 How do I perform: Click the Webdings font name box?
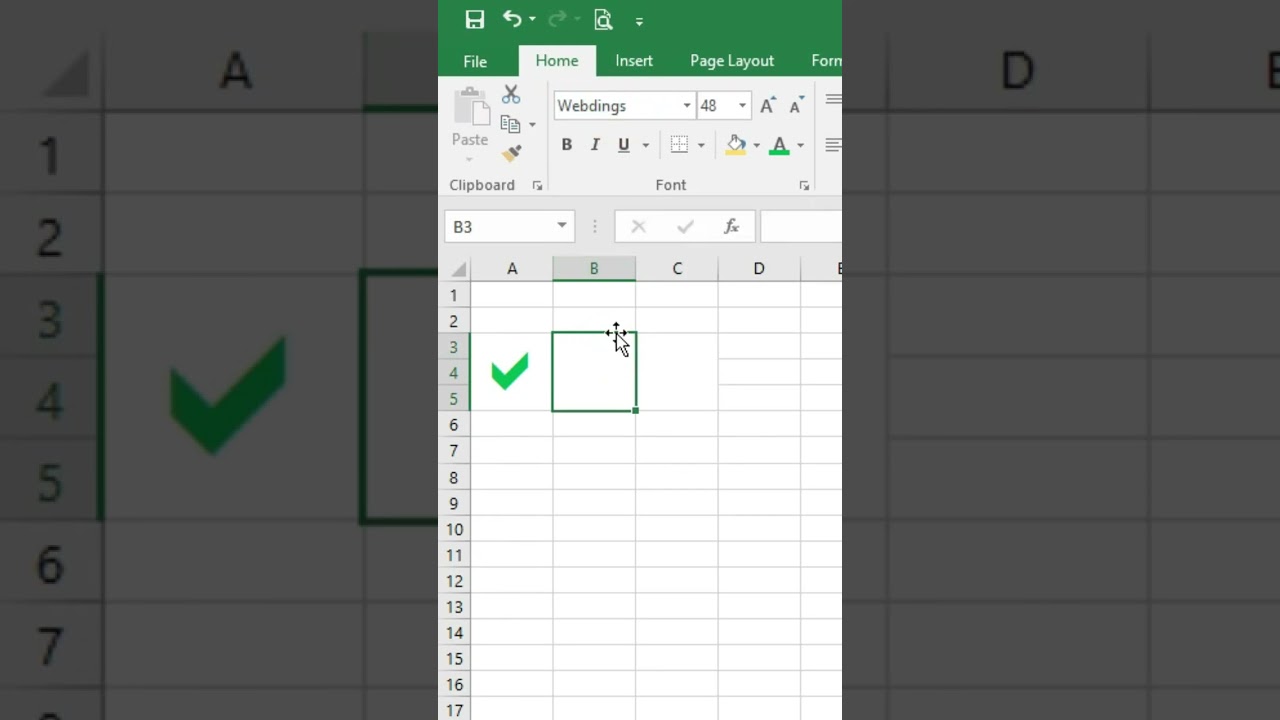(616, 106)
